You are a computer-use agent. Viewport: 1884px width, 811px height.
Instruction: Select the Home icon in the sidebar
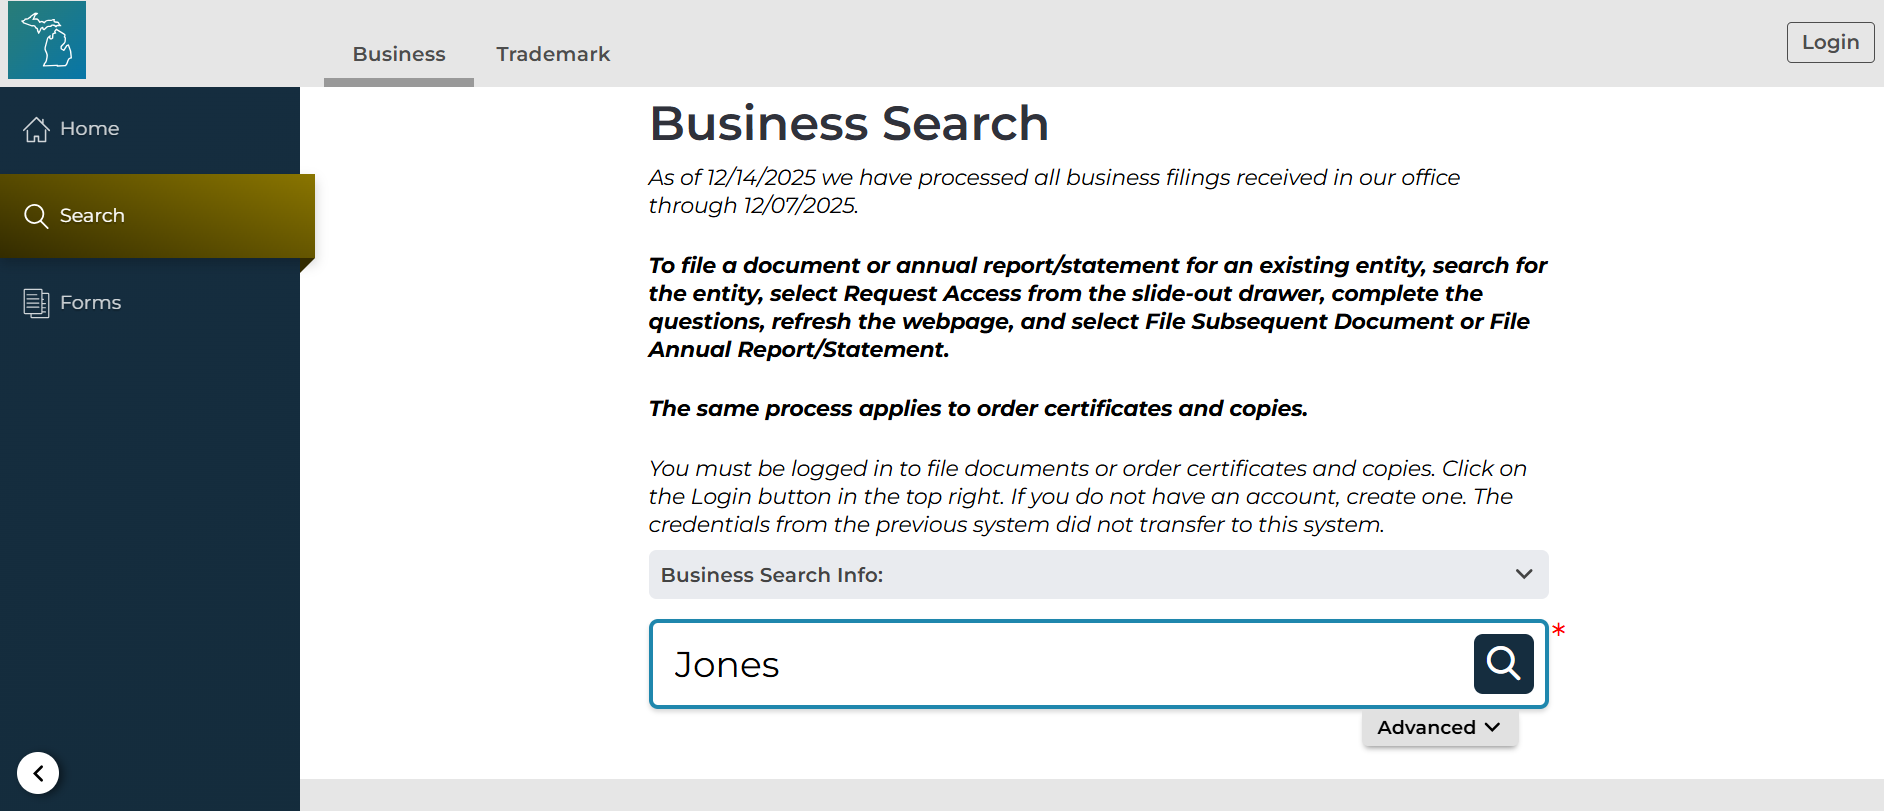[36, 128]
